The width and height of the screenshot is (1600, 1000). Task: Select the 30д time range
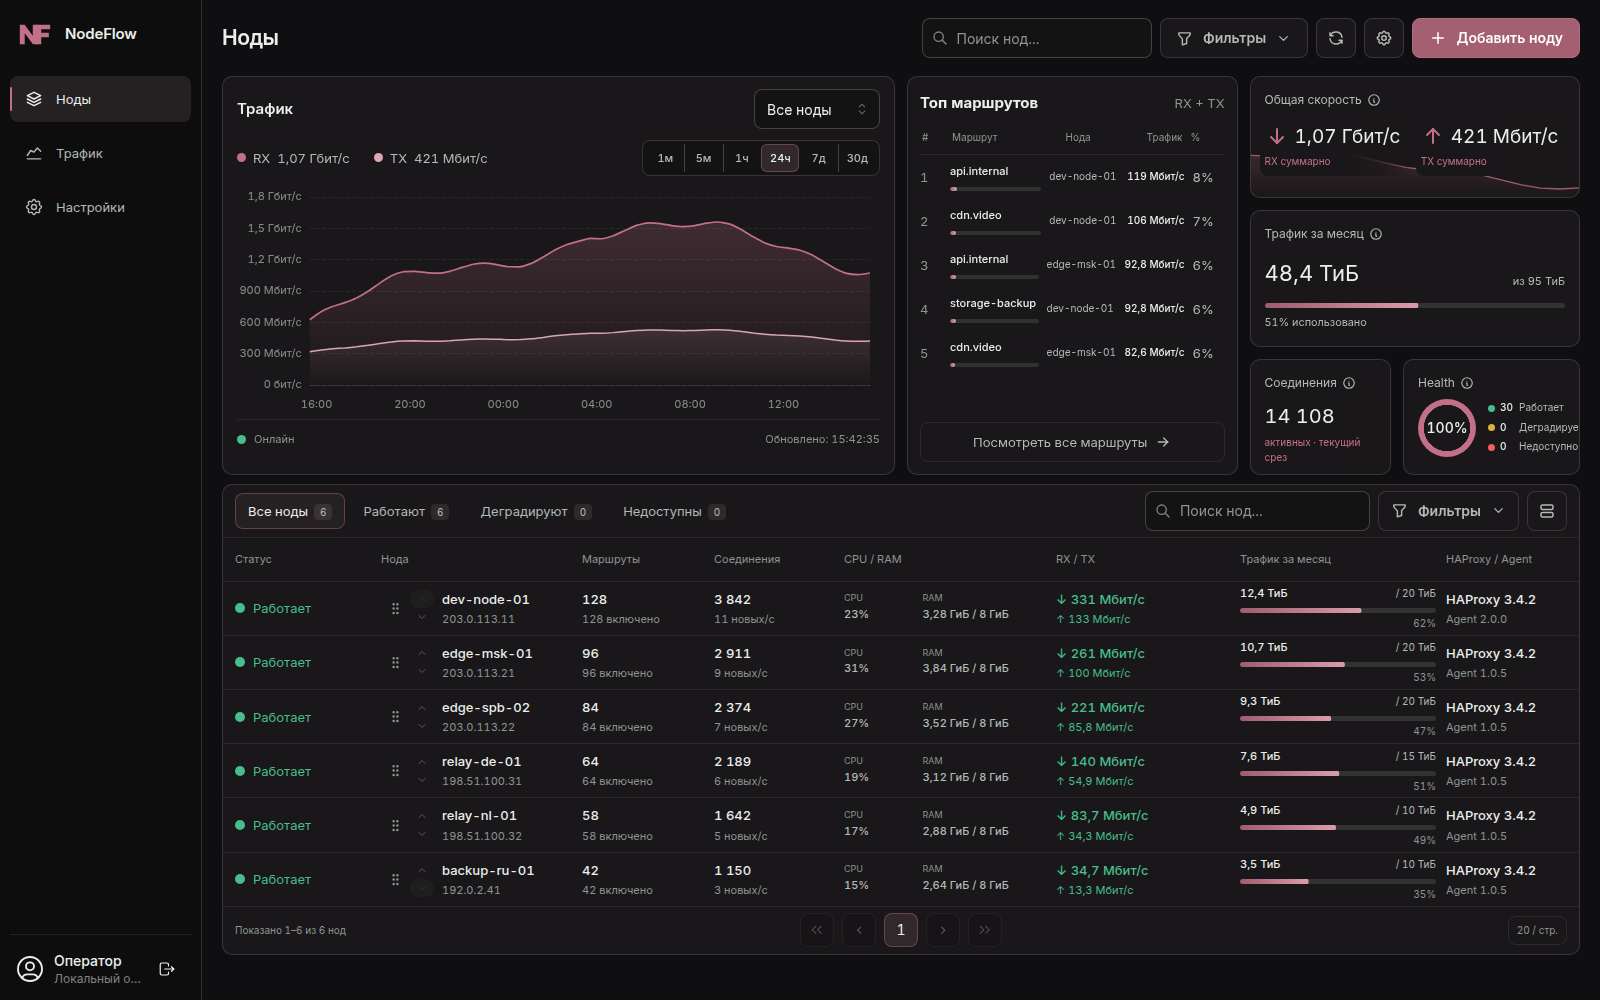click(x=858, y=158)
